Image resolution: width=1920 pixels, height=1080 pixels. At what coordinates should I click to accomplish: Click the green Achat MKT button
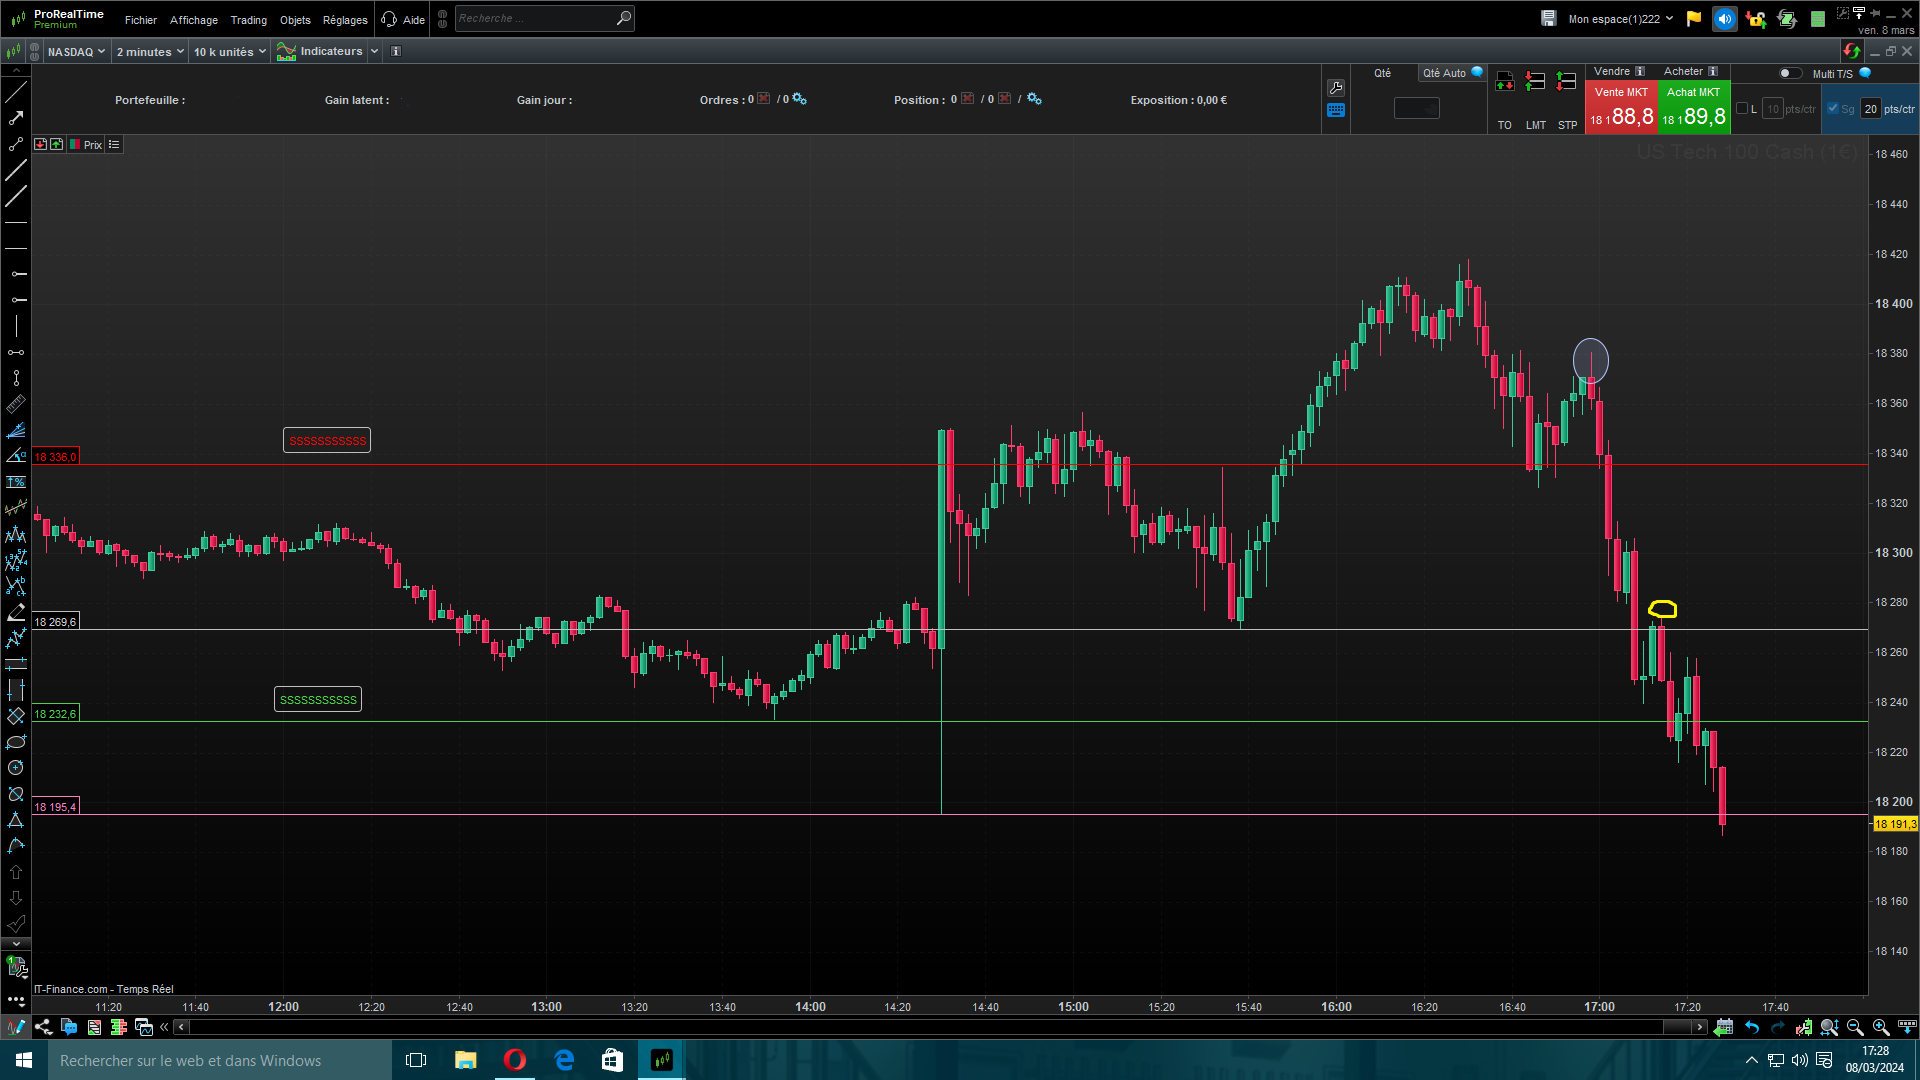tap(1693, 108)
